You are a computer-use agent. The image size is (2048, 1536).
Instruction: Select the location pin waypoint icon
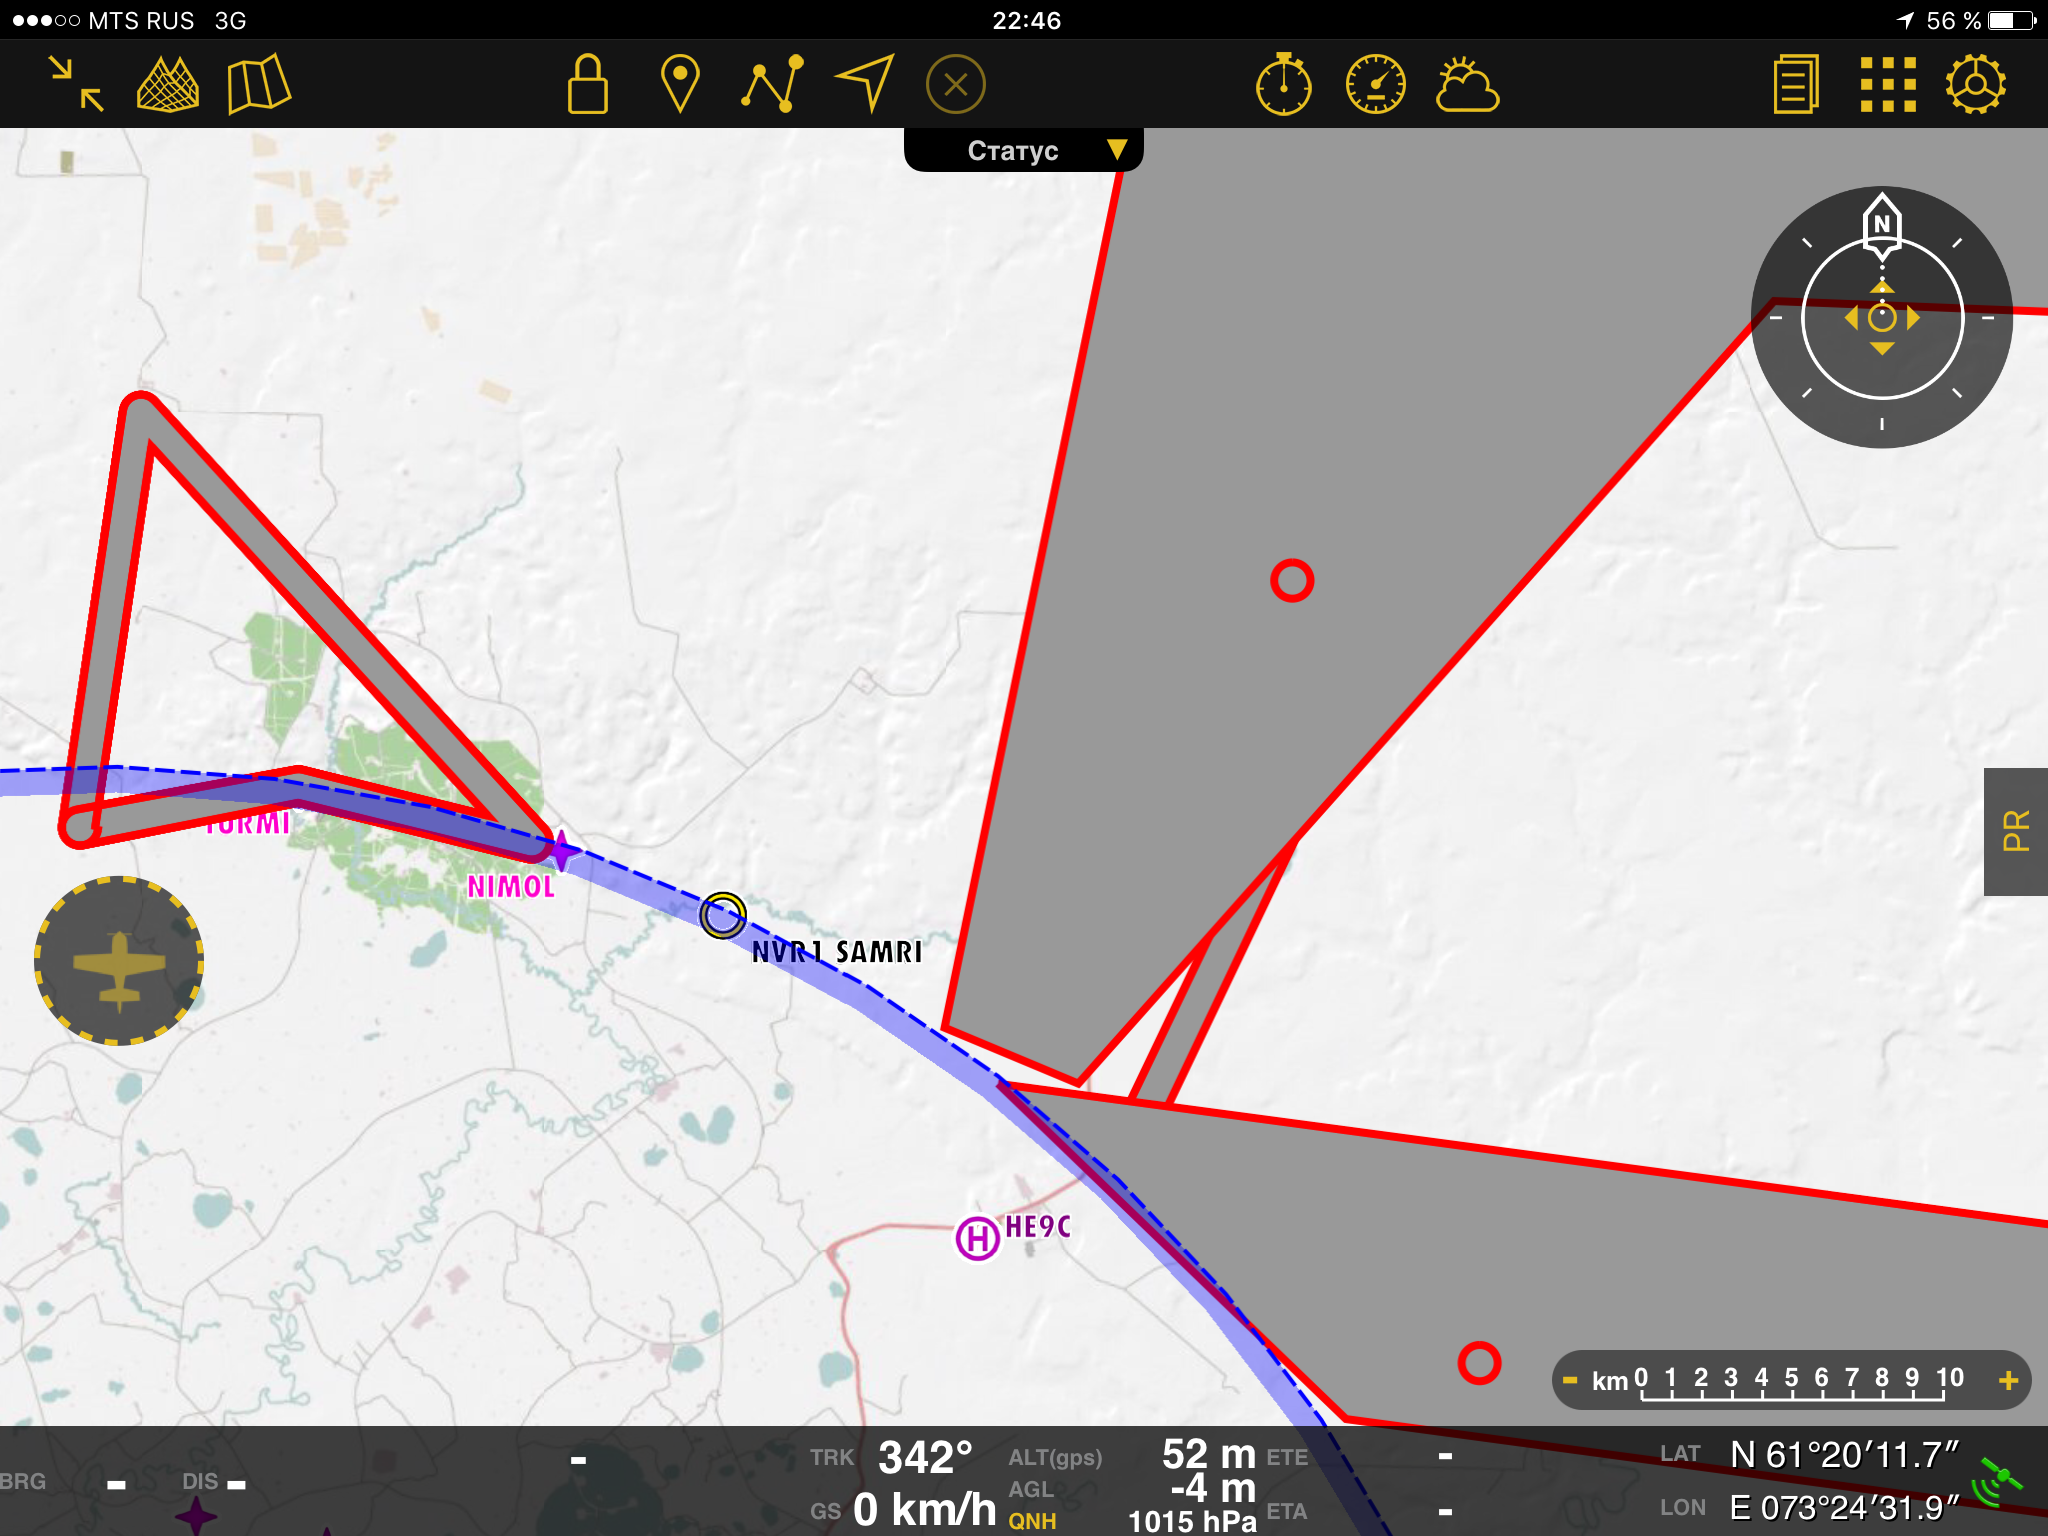(680, 84)
